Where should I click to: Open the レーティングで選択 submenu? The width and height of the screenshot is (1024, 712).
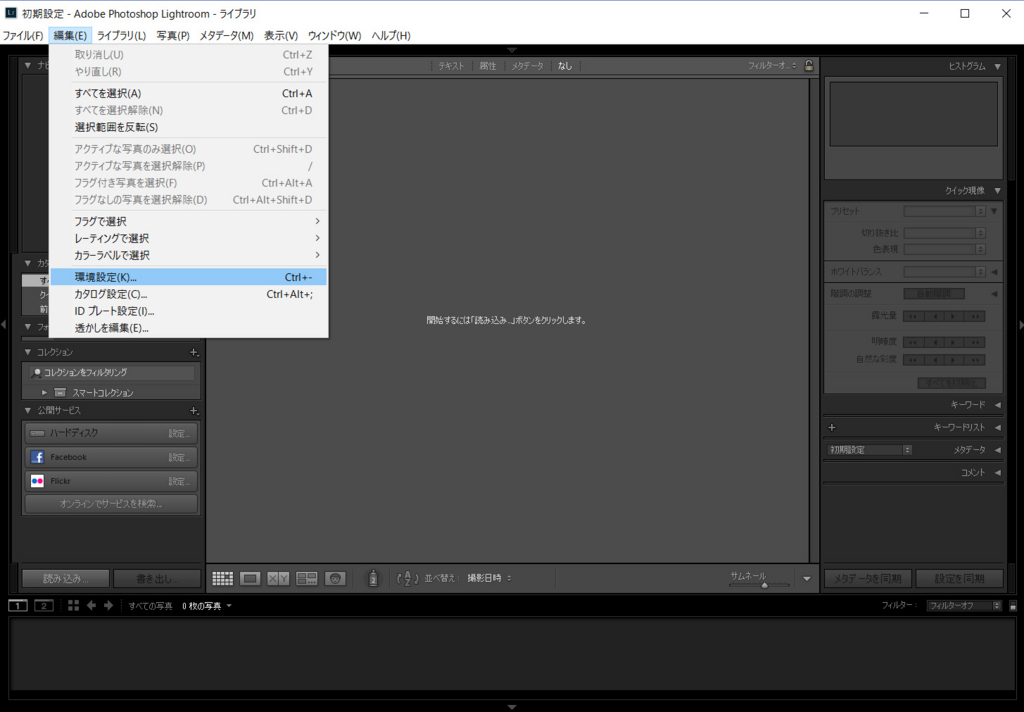(x=188, y=238)
